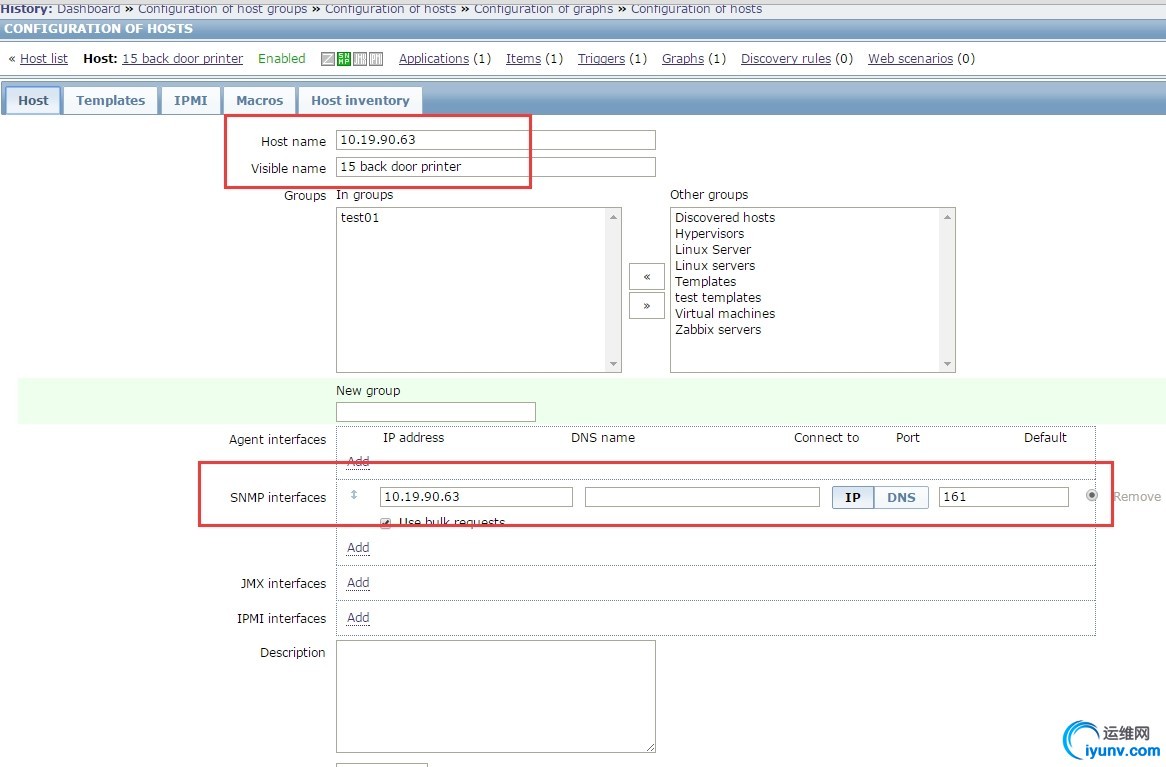Click inside the Description text area

(x=496, y=697)
